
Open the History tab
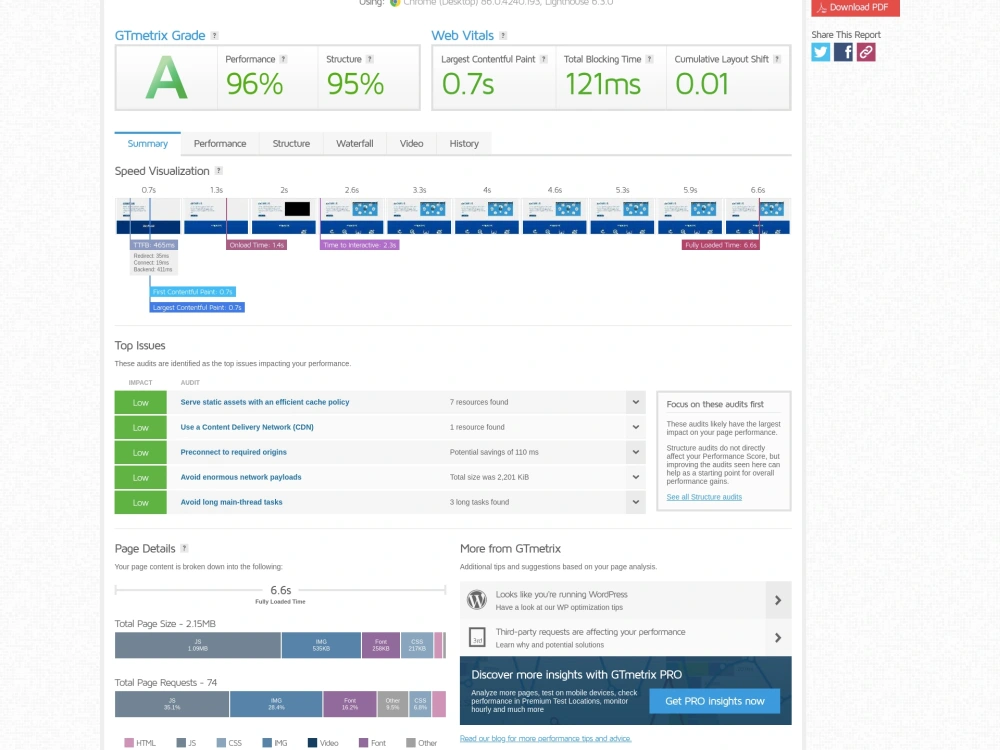point(464,143)
